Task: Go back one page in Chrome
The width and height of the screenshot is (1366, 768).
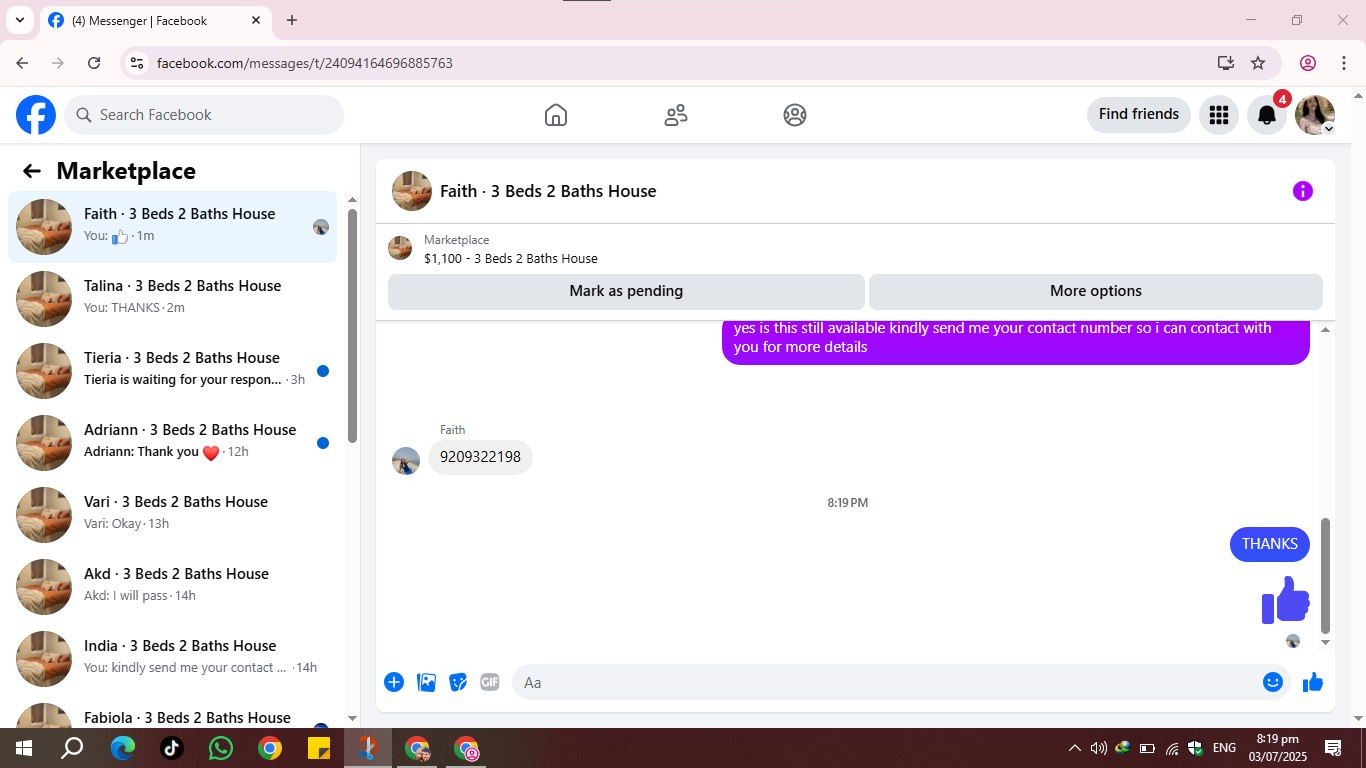Action: [22, 63]
